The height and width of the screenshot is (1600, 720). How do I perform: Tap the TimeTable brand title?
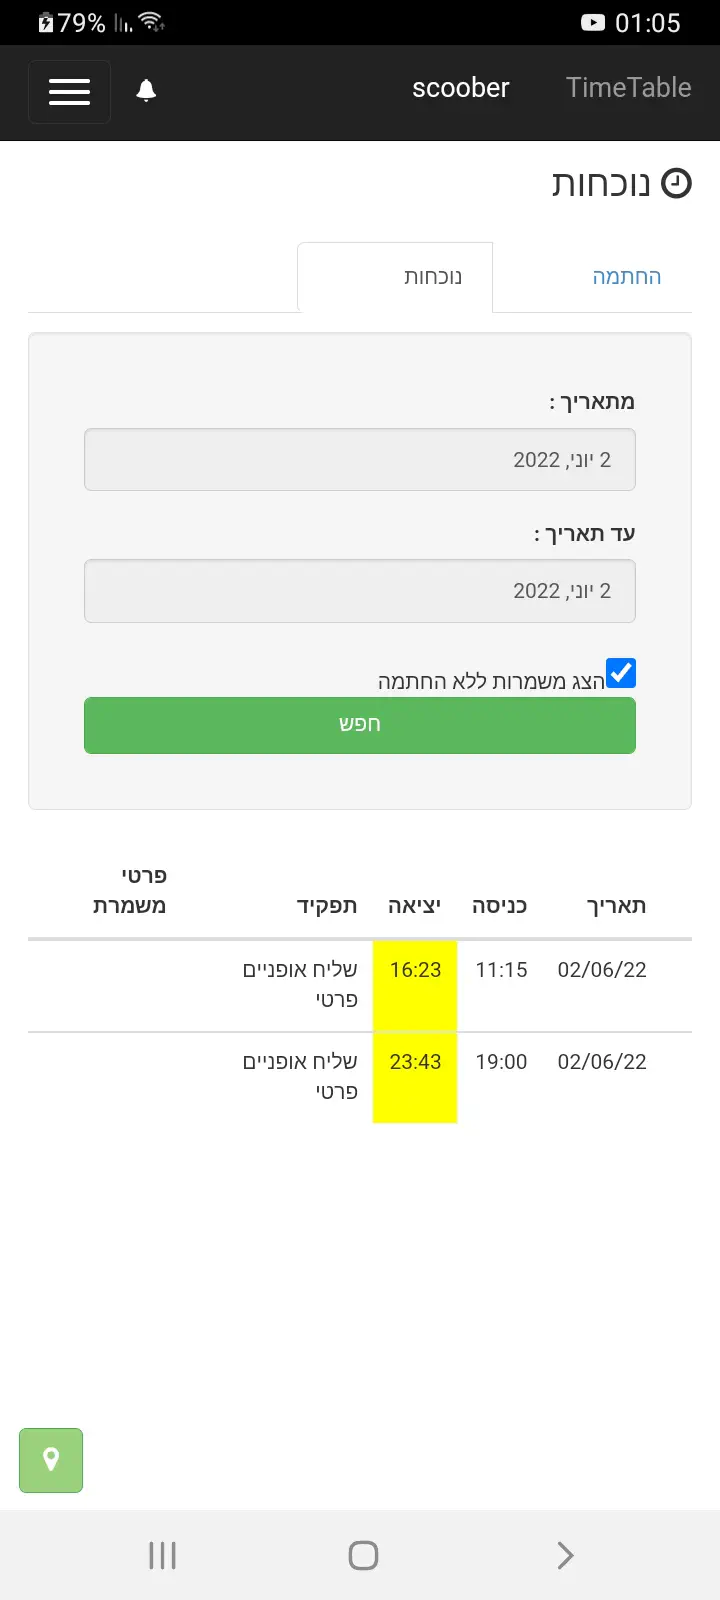[628, 88]
